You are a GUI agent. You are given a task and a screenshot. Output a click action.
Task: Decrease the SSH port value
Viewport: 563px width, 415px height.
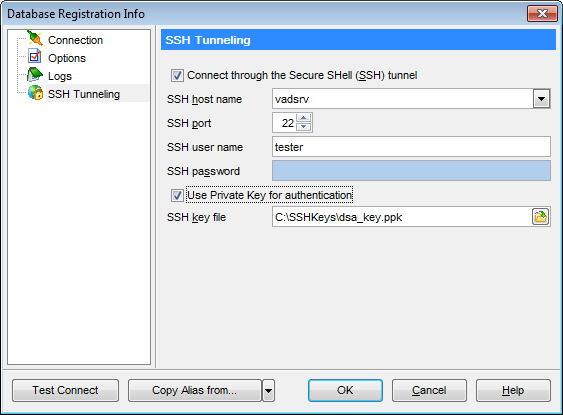tap(304, 127)
